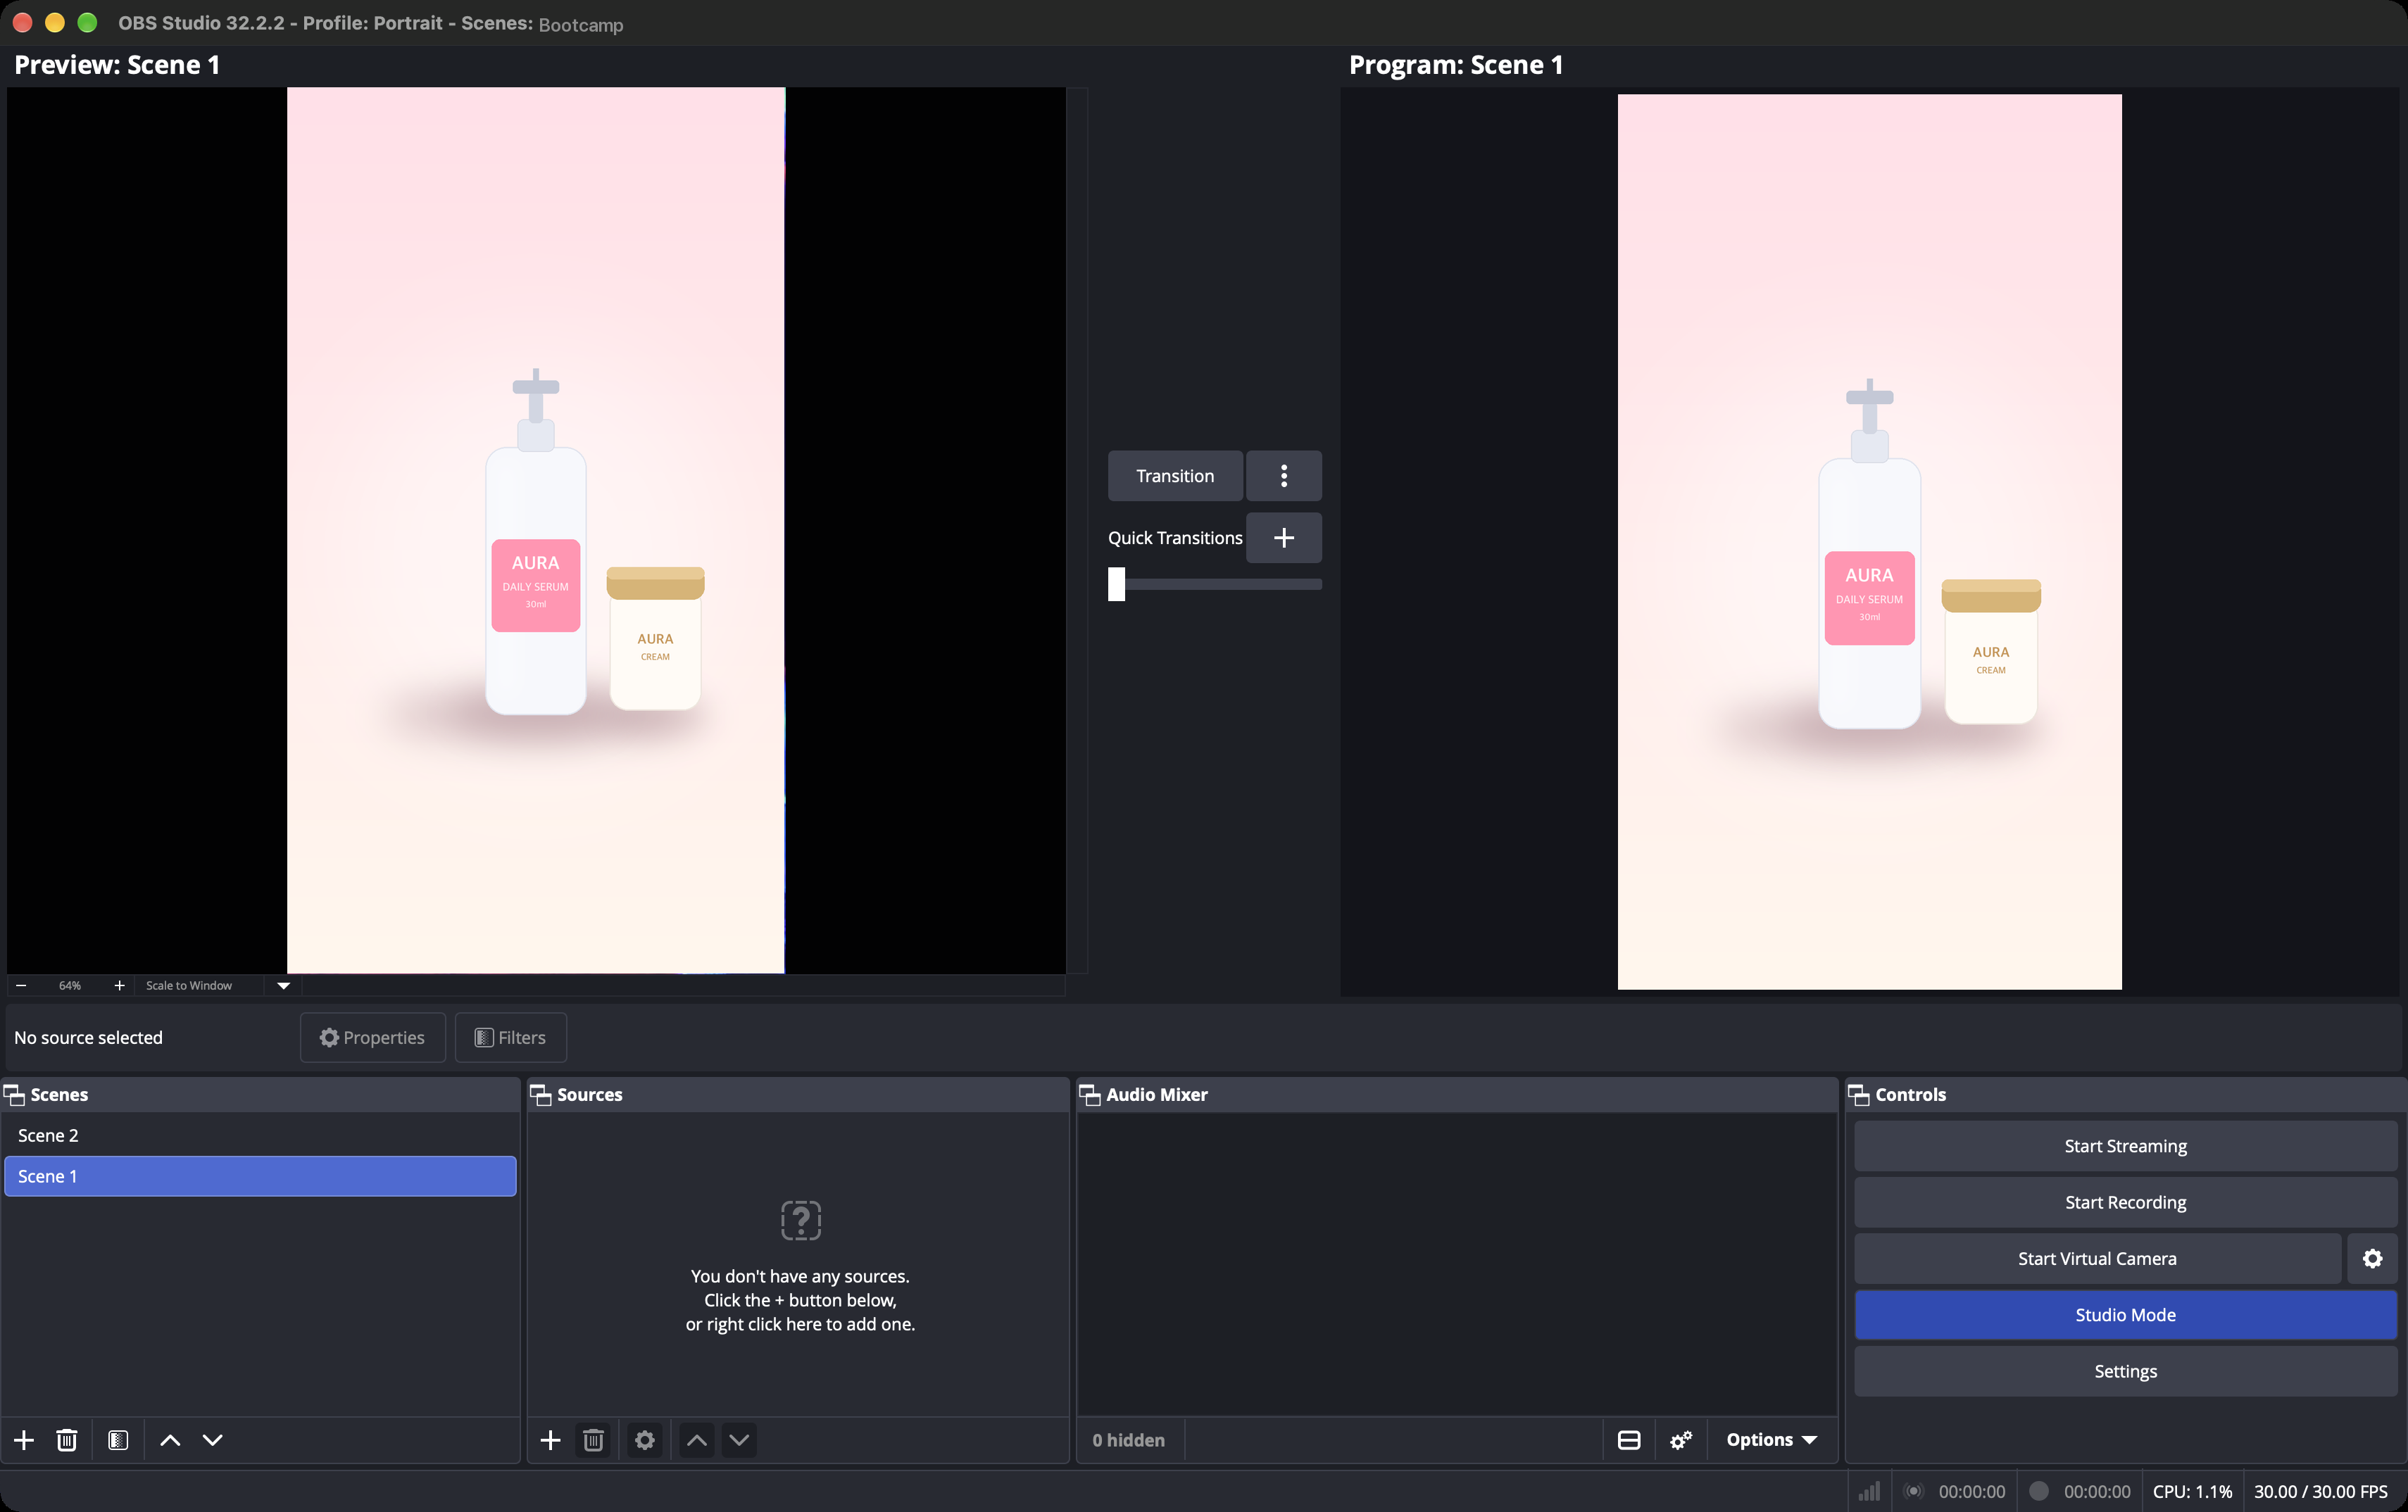Image resolution: width=2408 pixels, height=1512 pixels.
Task: Move source up arrow in Sources panel
Action: pos(697,1440)
